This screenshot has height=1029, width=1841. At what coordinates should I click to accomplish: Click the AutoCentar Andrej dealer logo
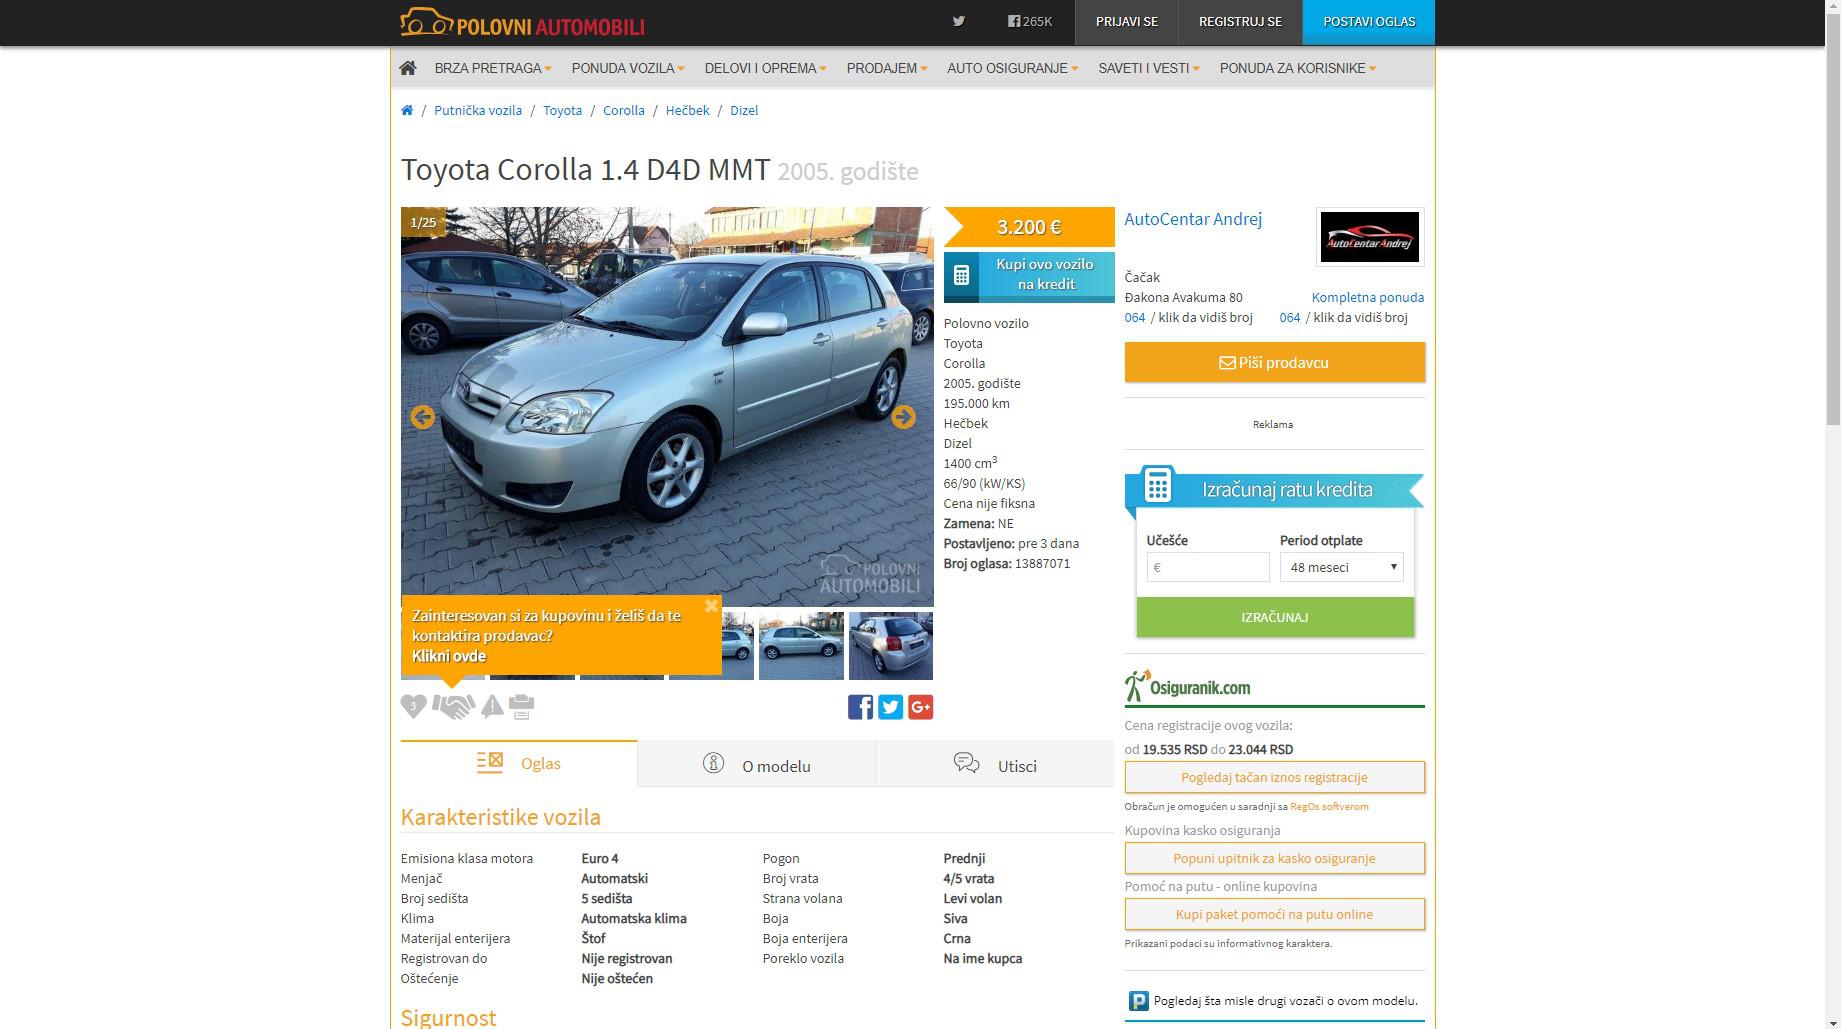1370,237
